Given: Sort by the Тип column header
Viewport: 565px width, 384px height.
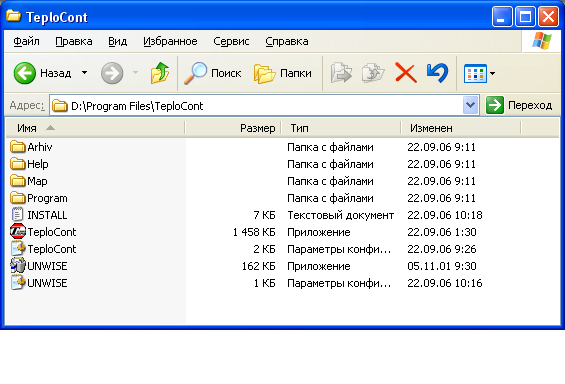Looking at the screenshot, I should pos(341,128).
